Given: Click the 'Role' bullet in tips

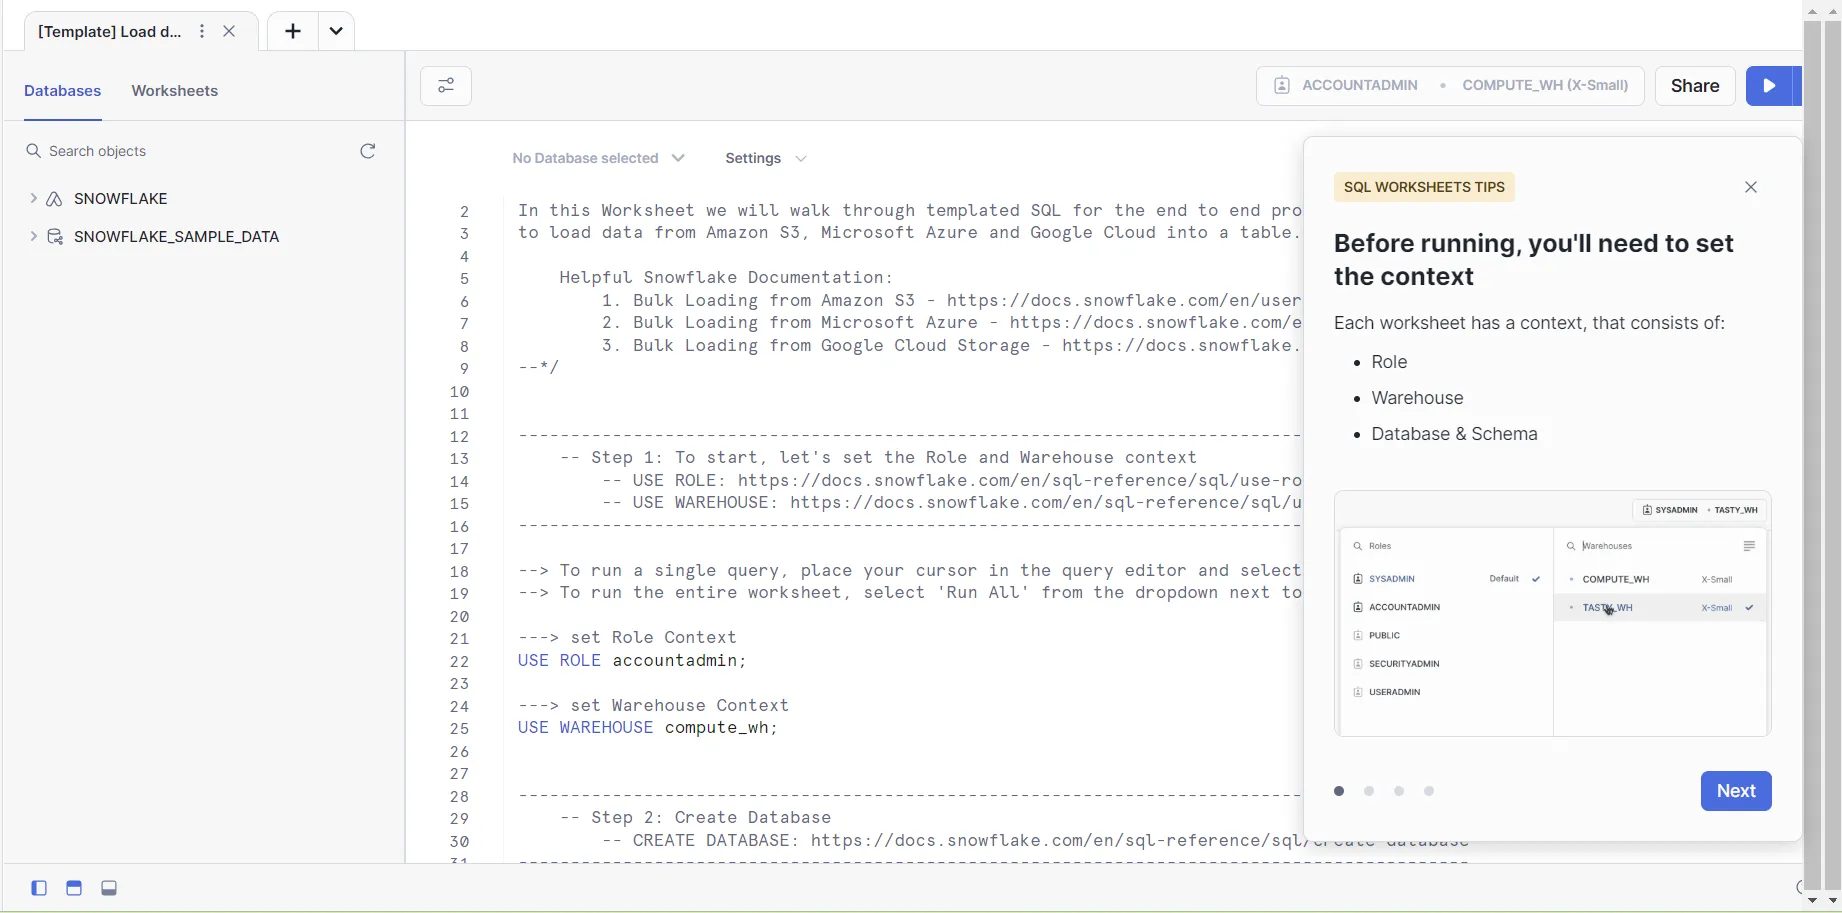Looking at the screenshot, I should [x=1390, y=362].
